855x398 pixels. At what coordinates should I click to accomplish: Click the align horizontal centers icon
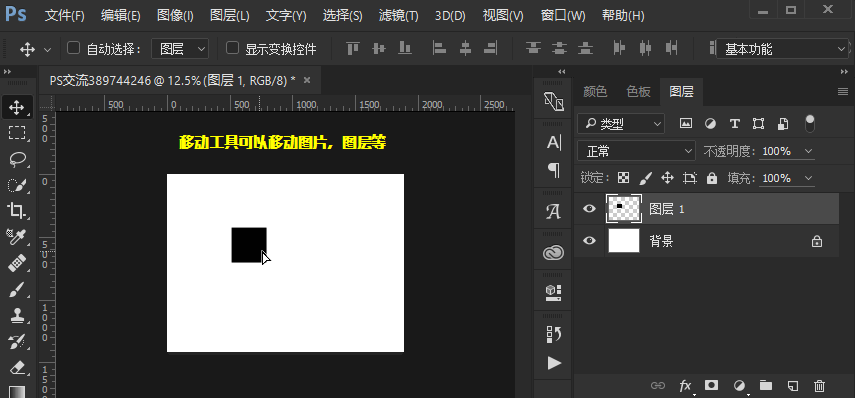pyautogui.click(x=465, y=49)
